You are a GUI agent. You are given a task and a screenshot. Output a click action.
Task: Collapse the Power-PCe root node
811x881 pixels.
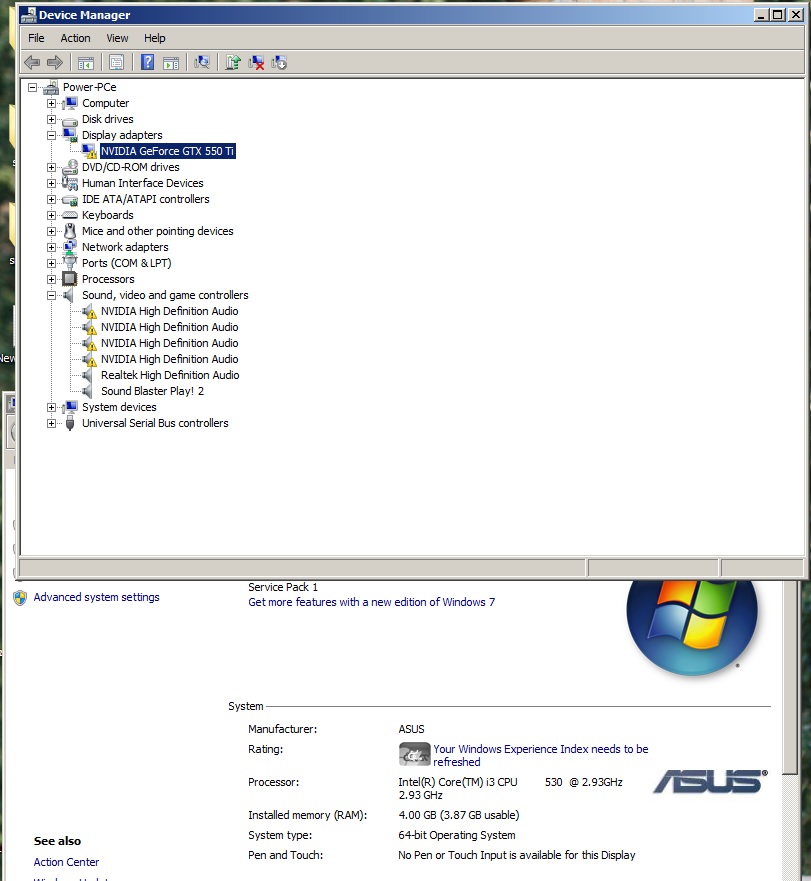(x=33, y=87)
